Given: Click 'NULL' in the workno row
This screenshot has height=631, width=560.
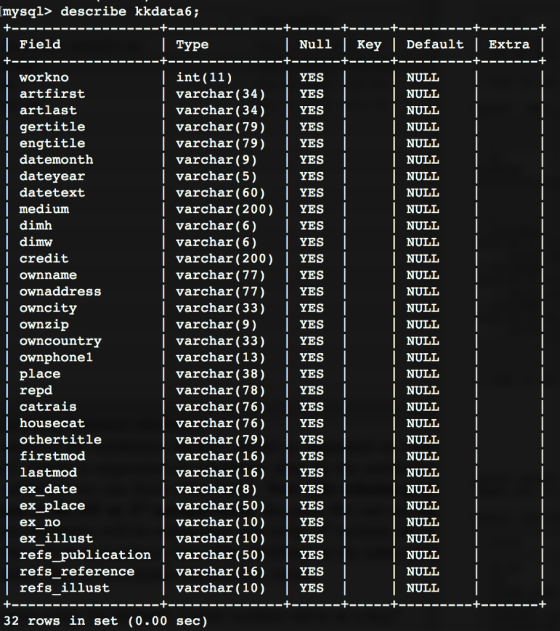Looking at the screenshot, I should (422, 77).
